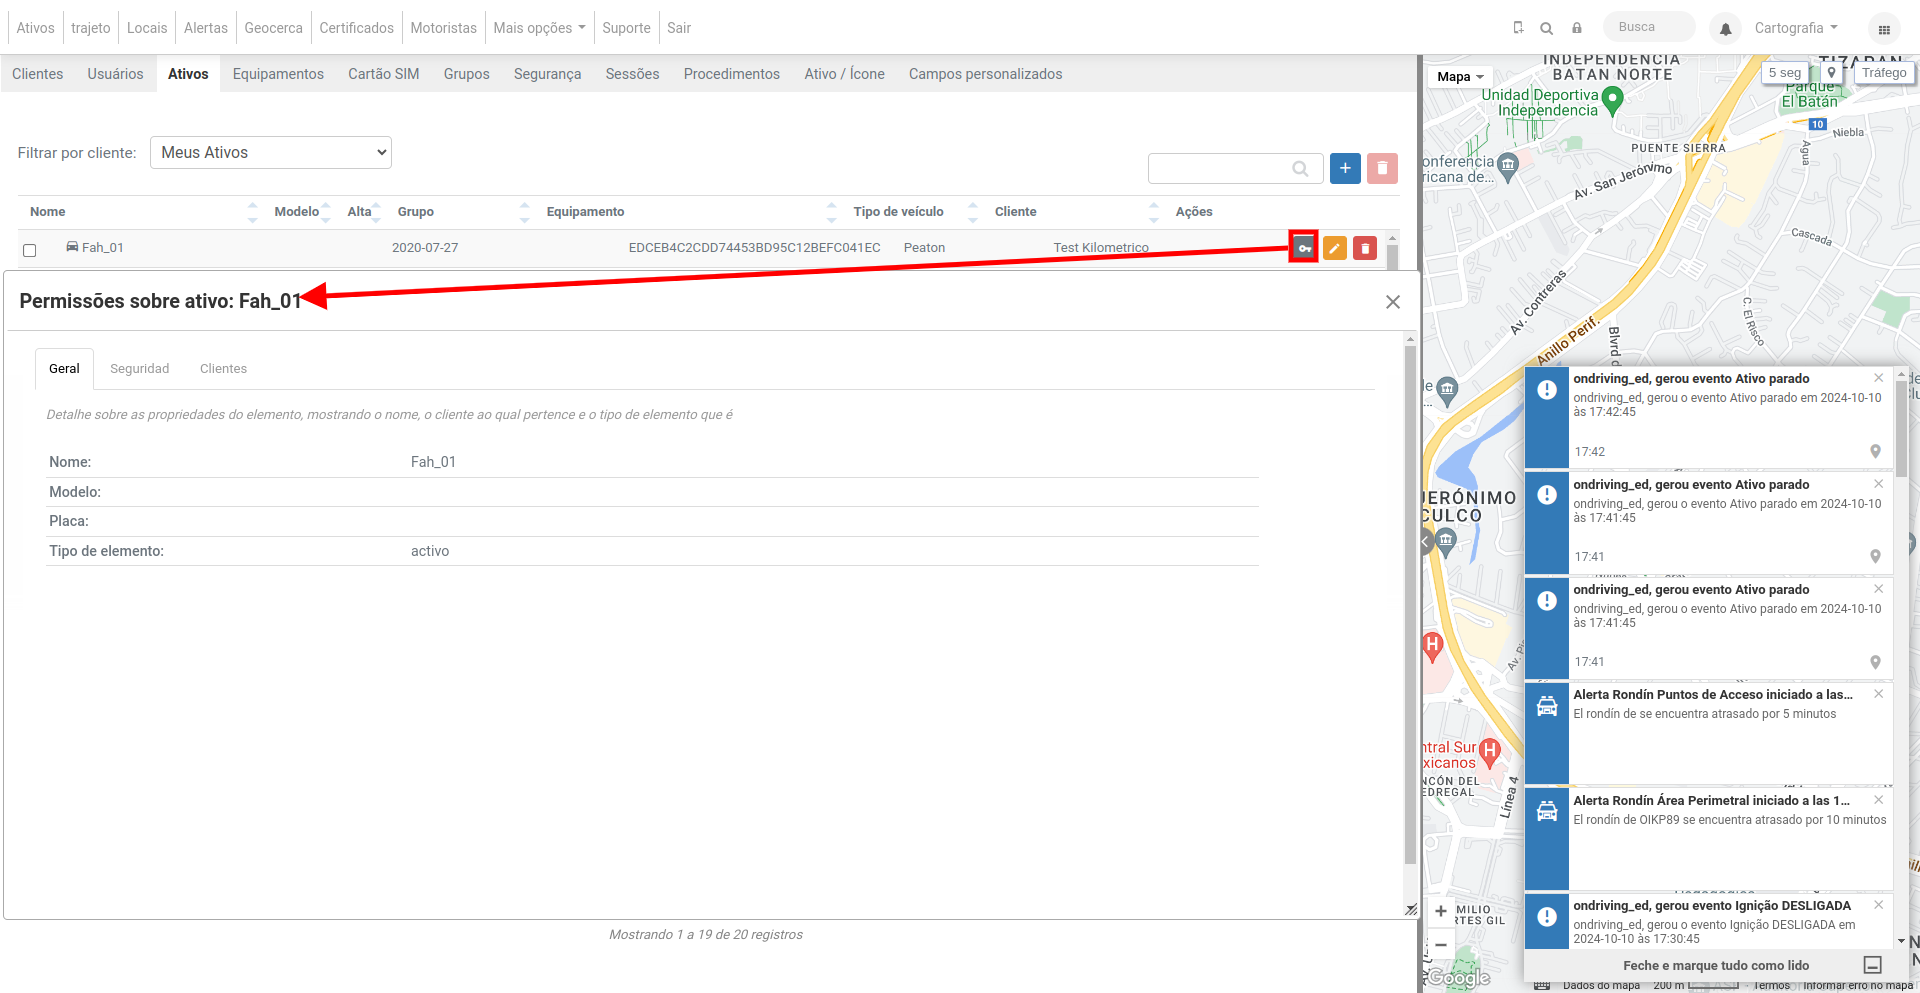Locate the 17:42 Ativo parado event pin
1920x993 pixels.
(x=1875, y=451)
